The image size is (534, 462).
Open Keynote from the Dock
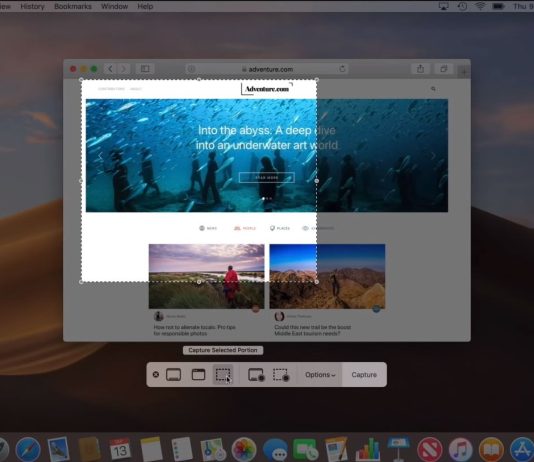[398, 449]
